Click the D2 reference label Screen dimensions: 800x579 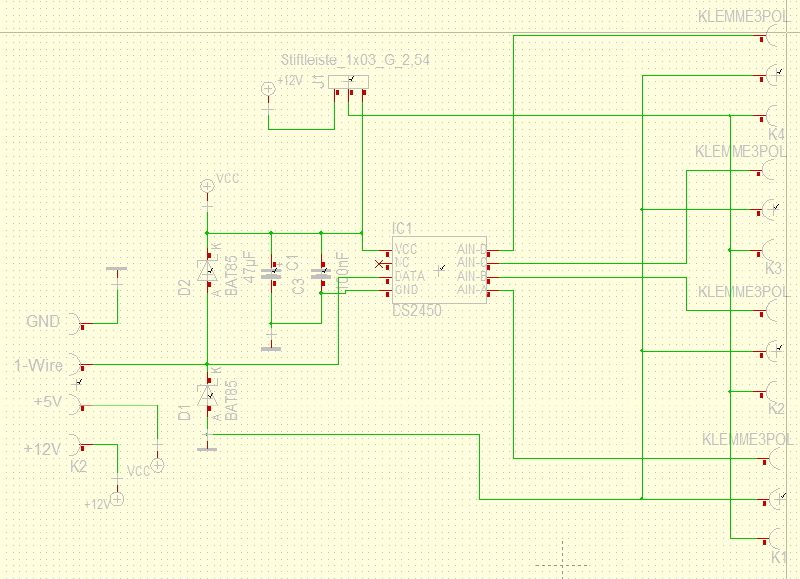click(x=185, y=288)
